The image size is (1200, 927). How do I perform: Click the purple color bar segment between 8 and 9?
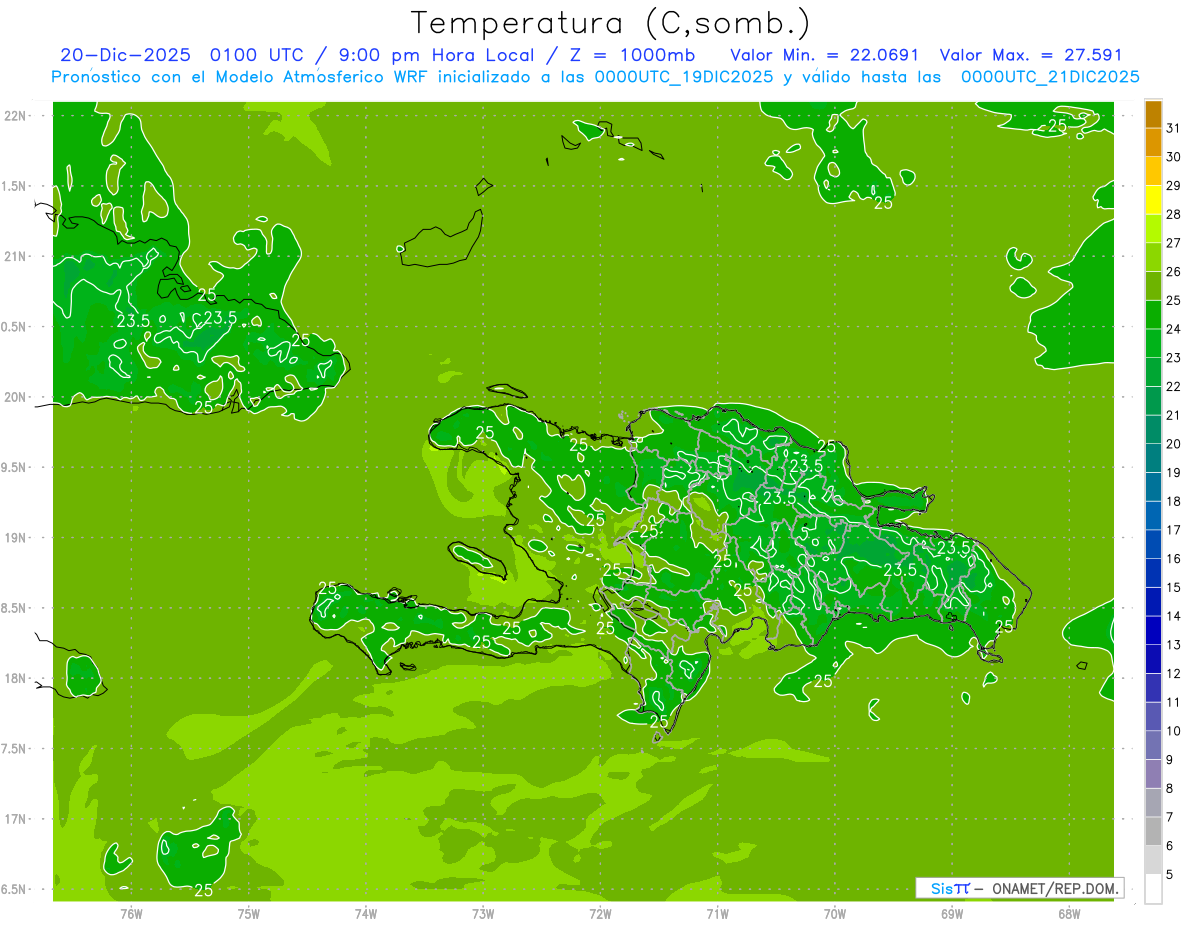pos(1153,774)
